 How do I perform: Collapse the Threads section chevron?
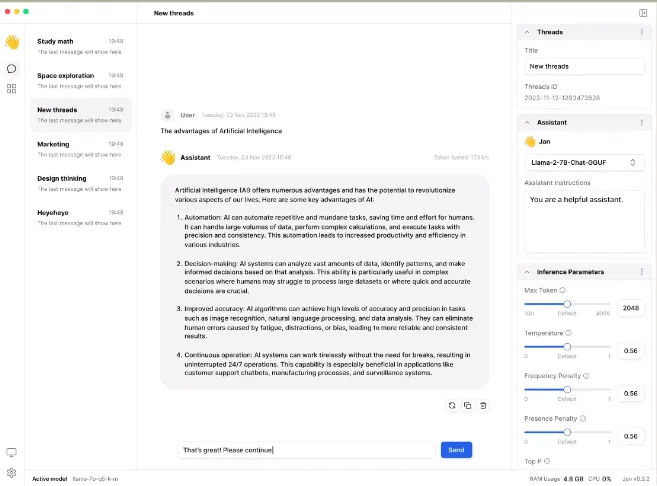527,32
